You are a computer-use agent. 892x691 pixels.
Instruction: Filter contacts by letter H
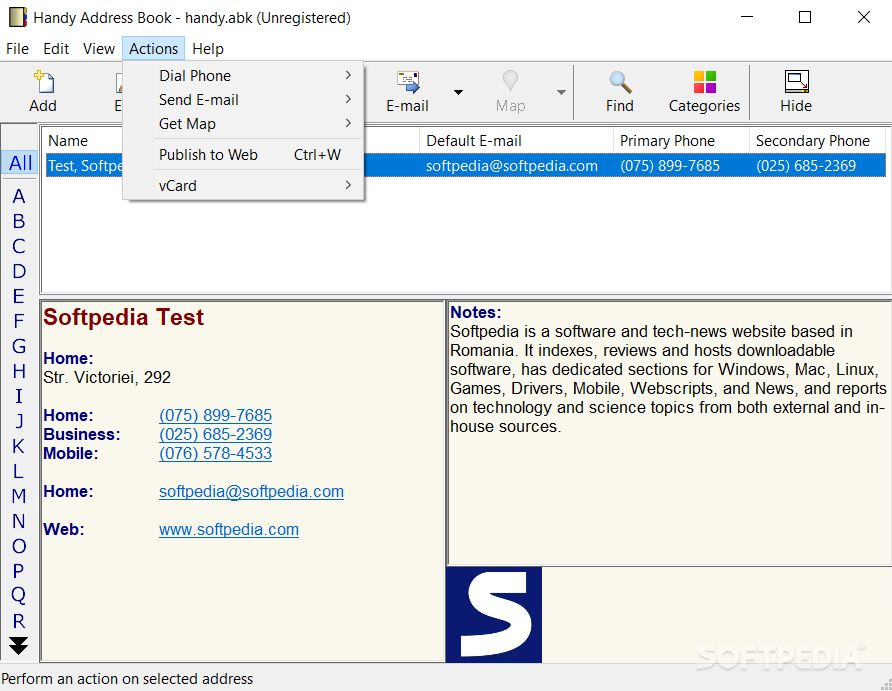coord(19,371)
